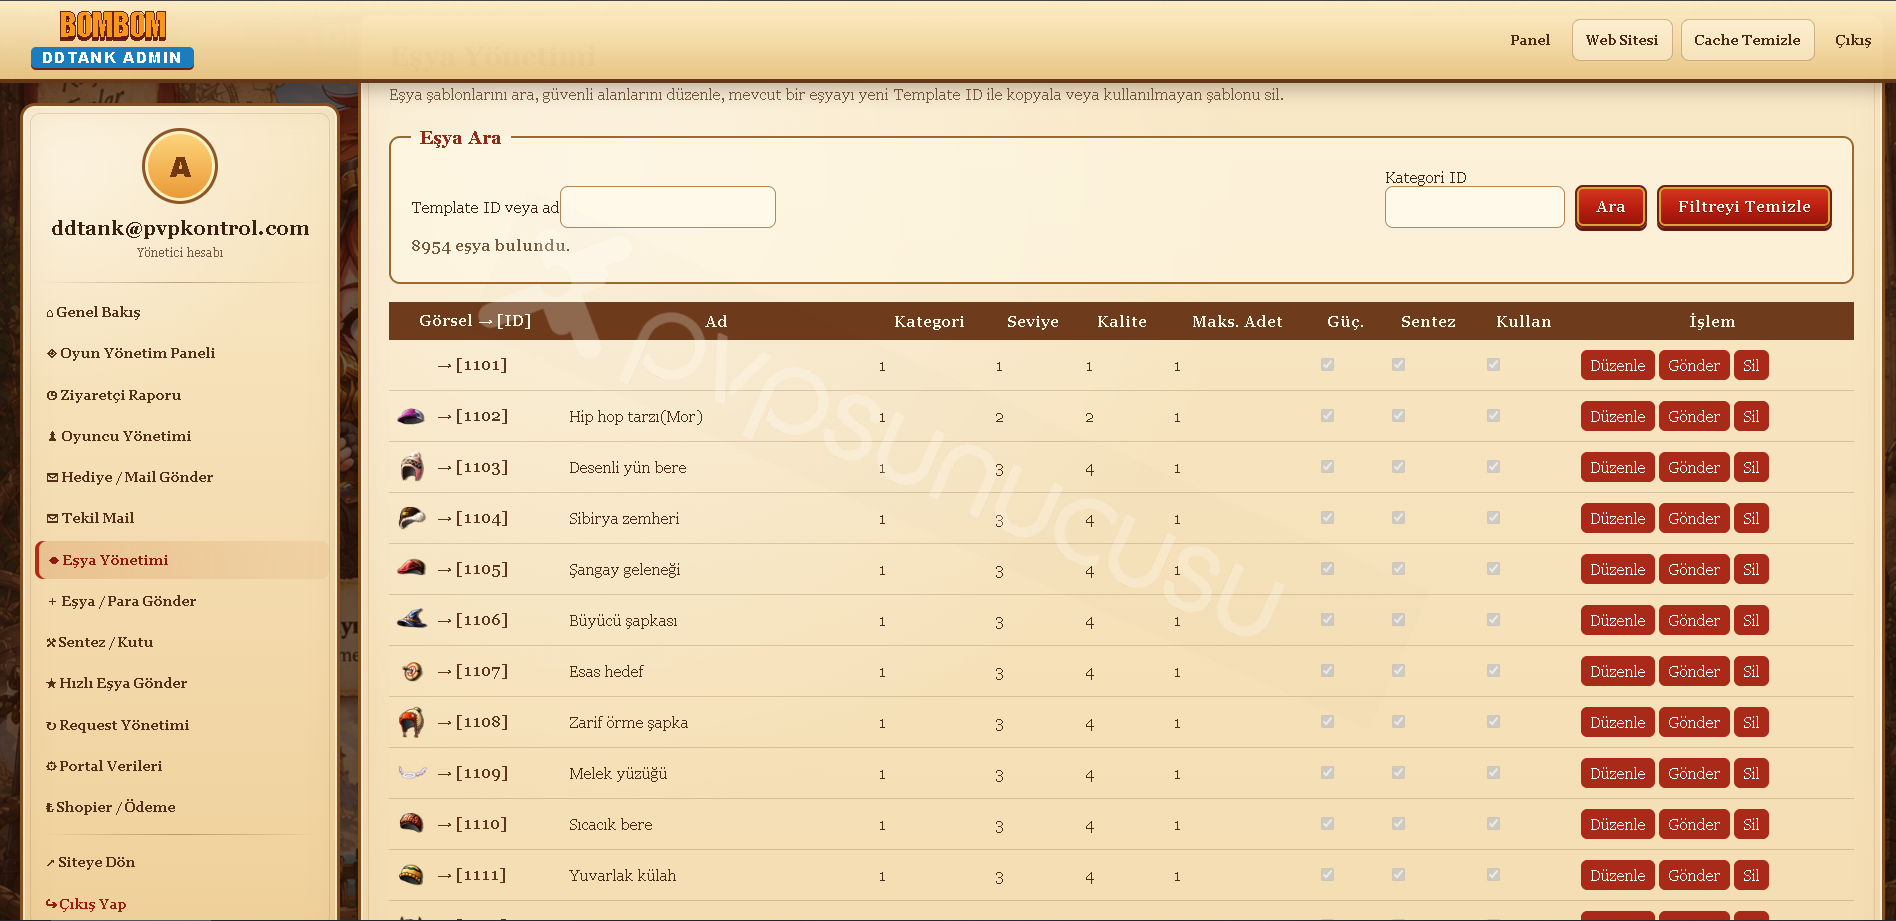Screen dimensions: 1896x921
Task: Click the Zarif örme şapka item image
Action: 411,722
